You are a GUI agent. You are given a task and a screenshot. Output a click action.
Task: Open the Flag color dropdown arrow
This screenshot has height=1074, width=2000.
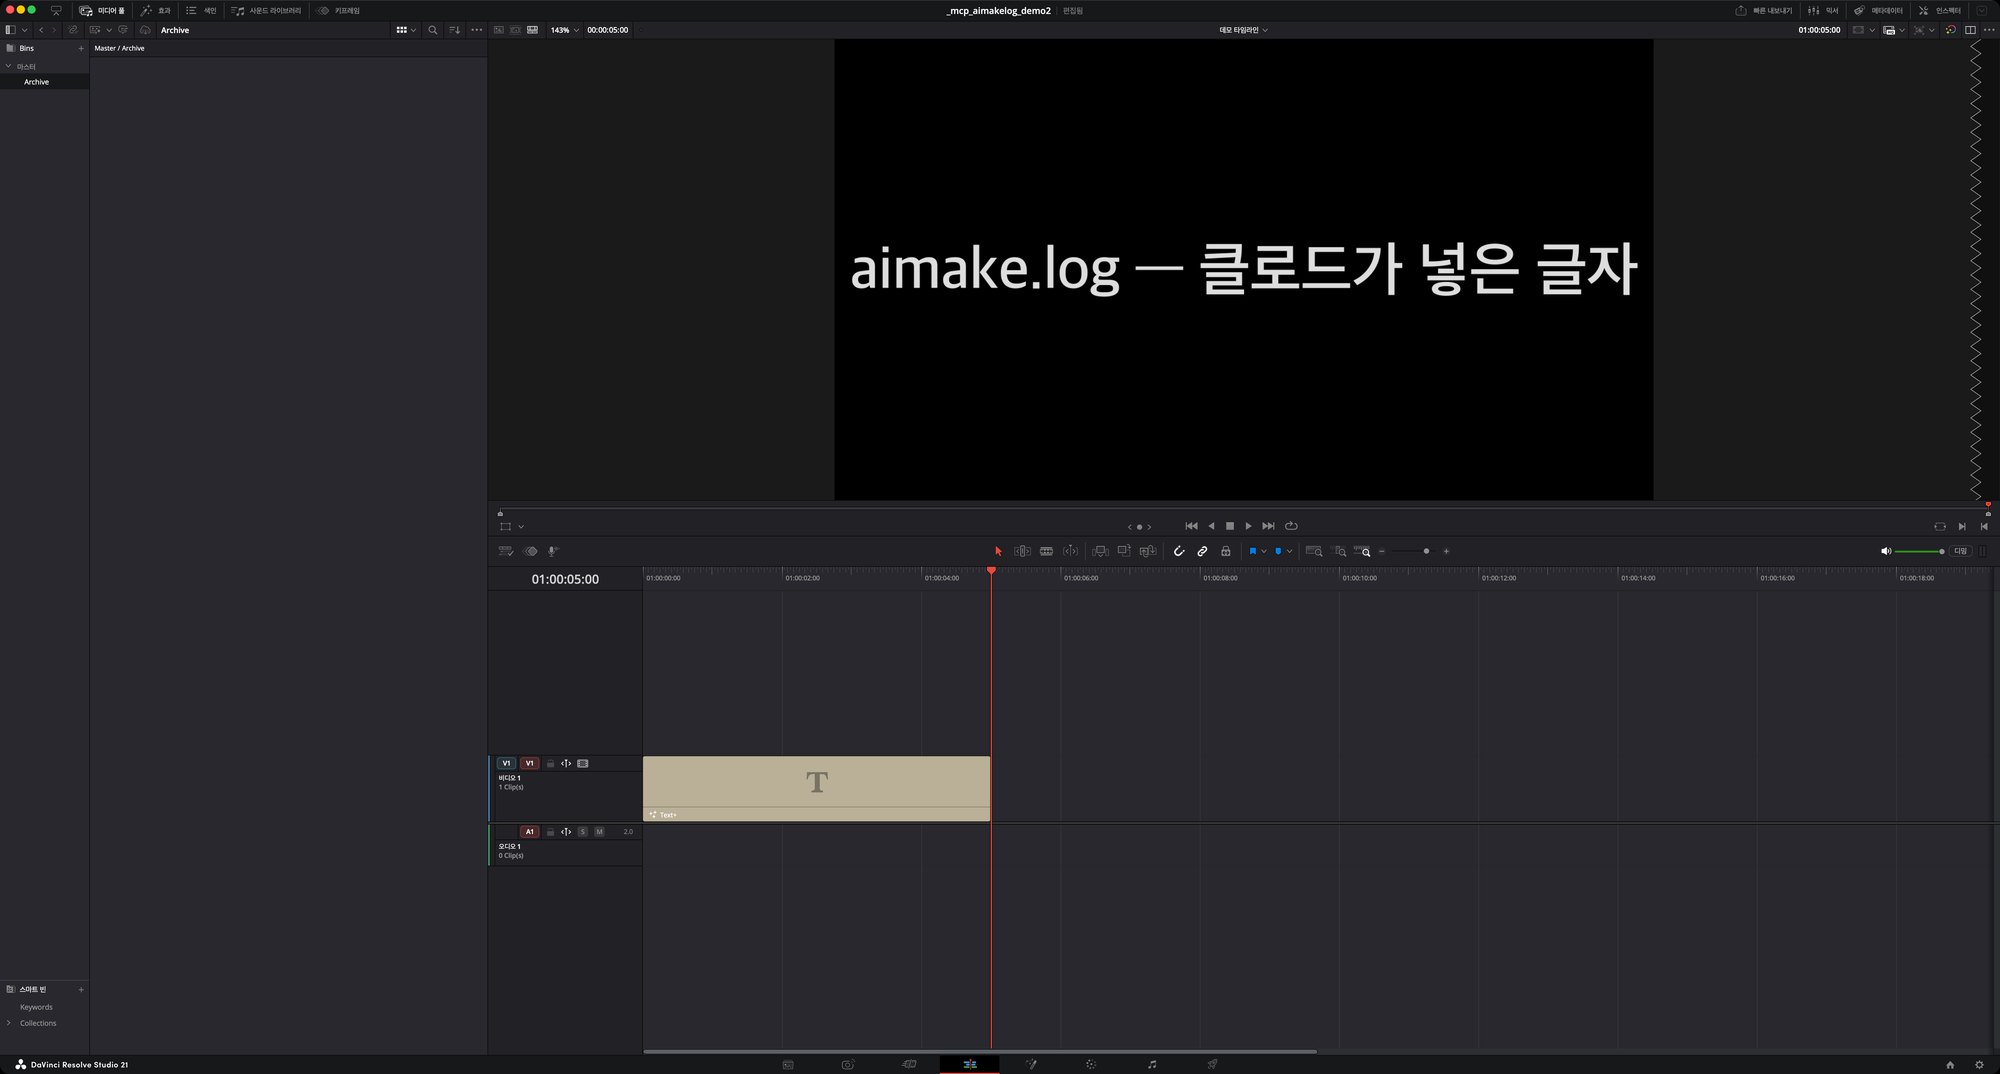[1264, 551]
